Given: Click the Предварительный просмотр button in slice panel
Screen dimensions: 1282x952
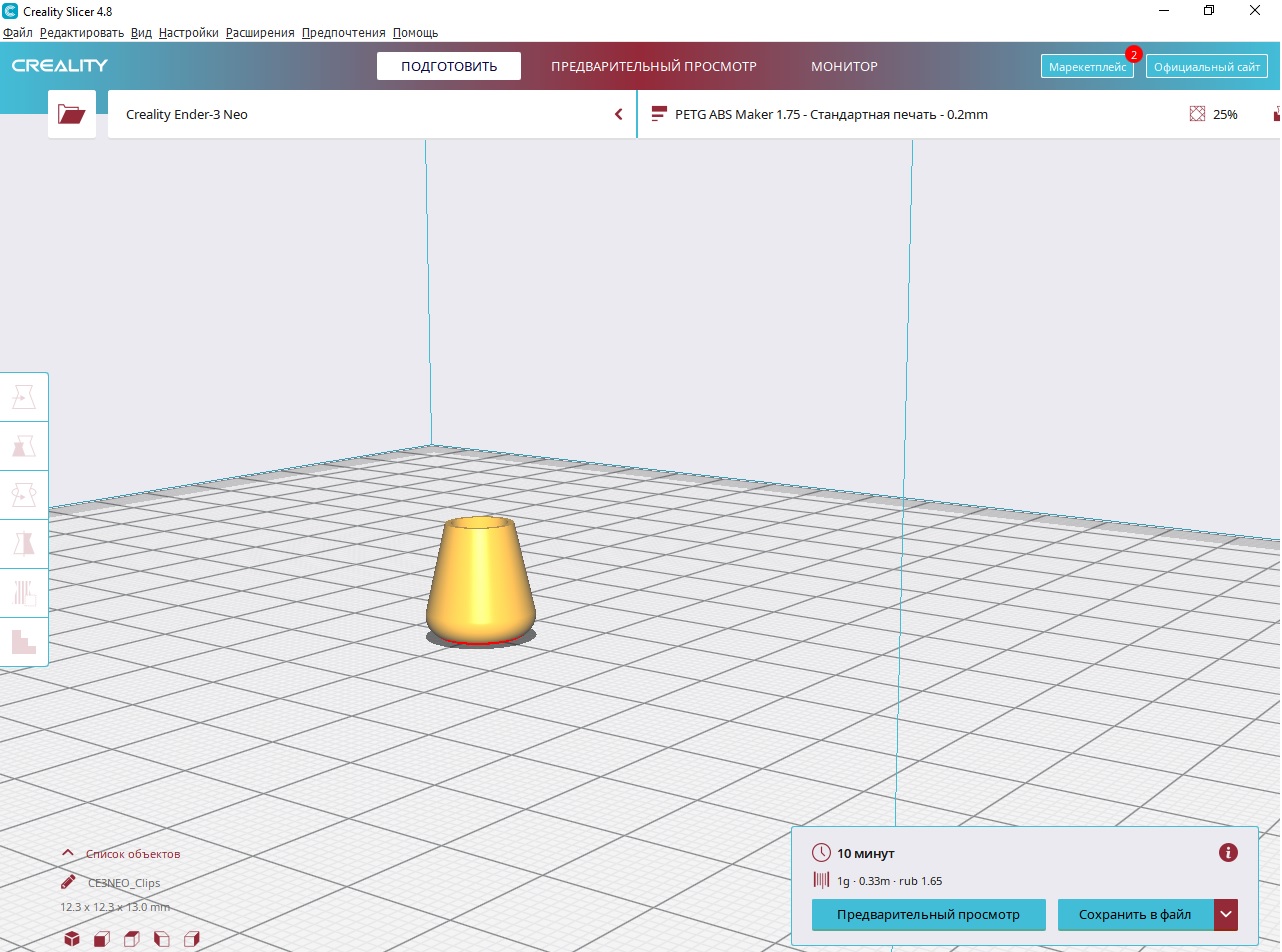Looking at the screenshot, I should 928,914.
